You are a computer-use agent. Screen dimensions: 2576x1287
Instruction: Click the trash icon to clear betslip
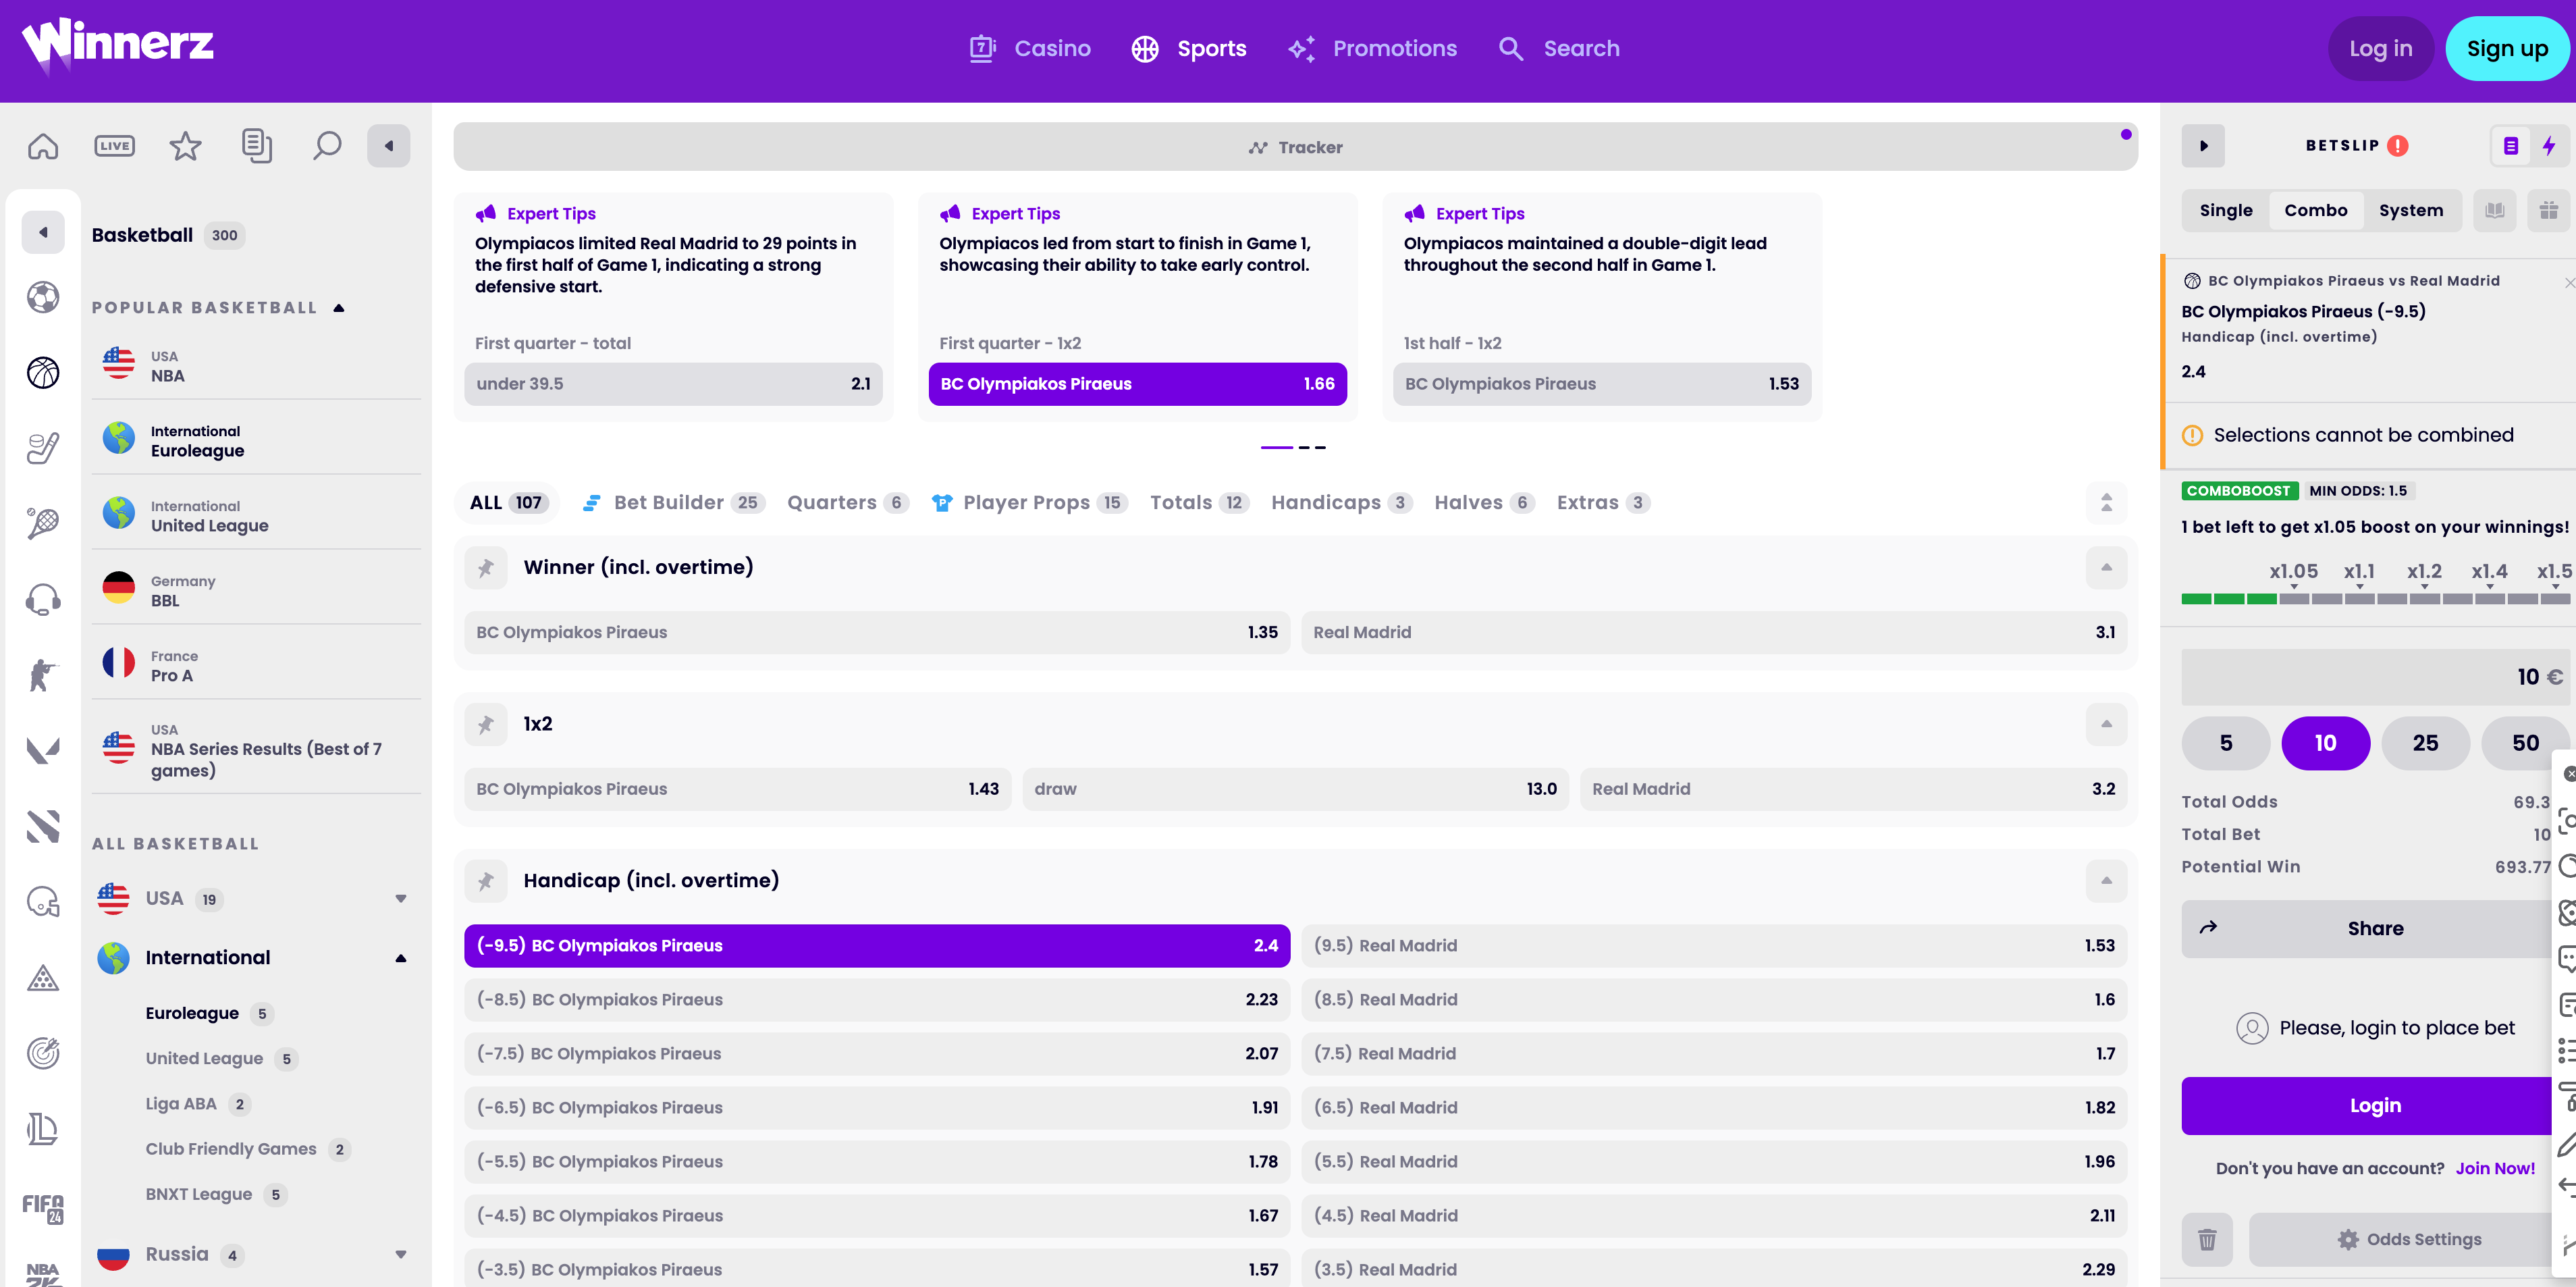pos(2207,1240)
